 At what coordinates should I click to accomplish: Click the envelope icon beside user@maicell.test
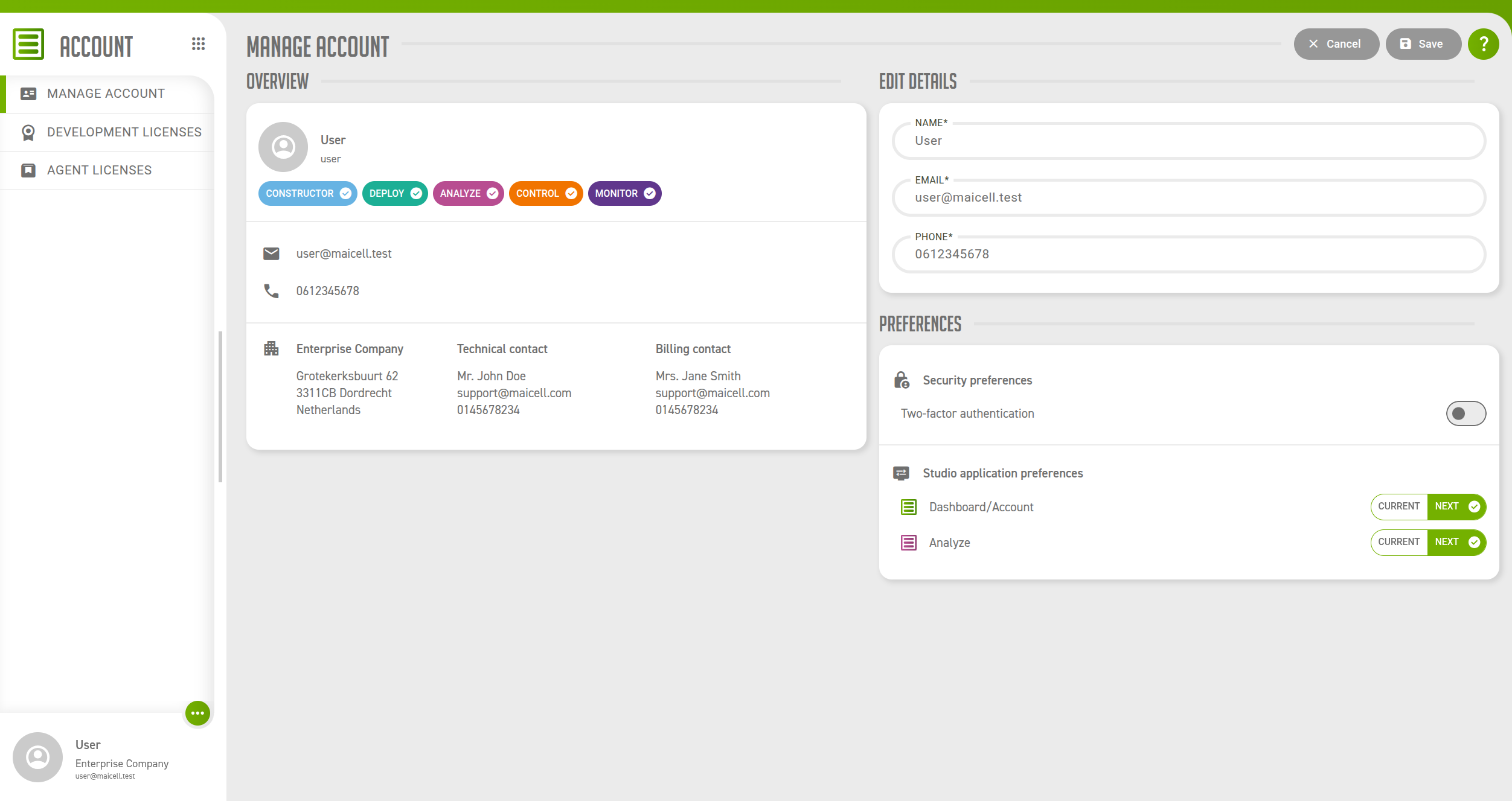(x=271, y=254)
